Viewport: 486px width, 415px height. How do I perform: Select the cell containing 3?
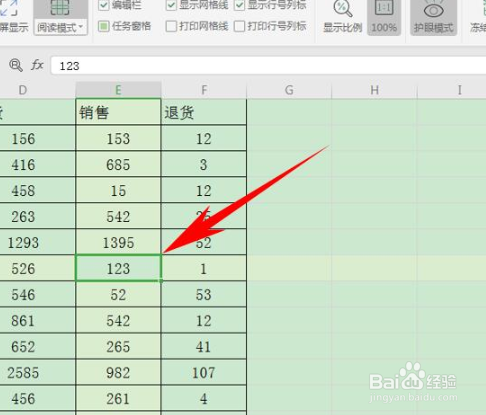point(204,164)
